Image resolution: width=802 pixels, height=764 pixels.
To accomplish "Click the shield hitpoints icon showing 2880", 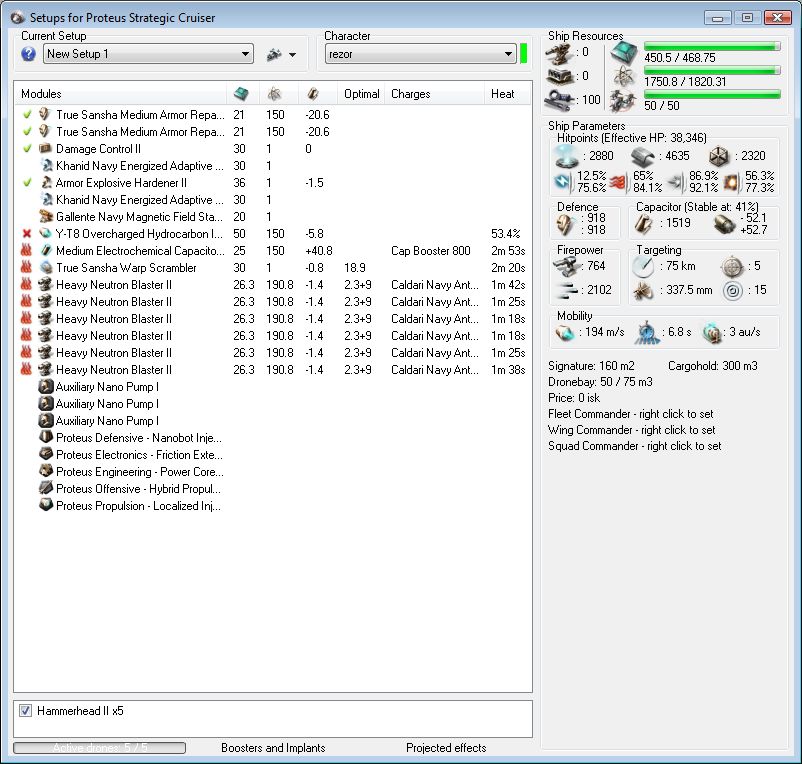I will 567,156.
